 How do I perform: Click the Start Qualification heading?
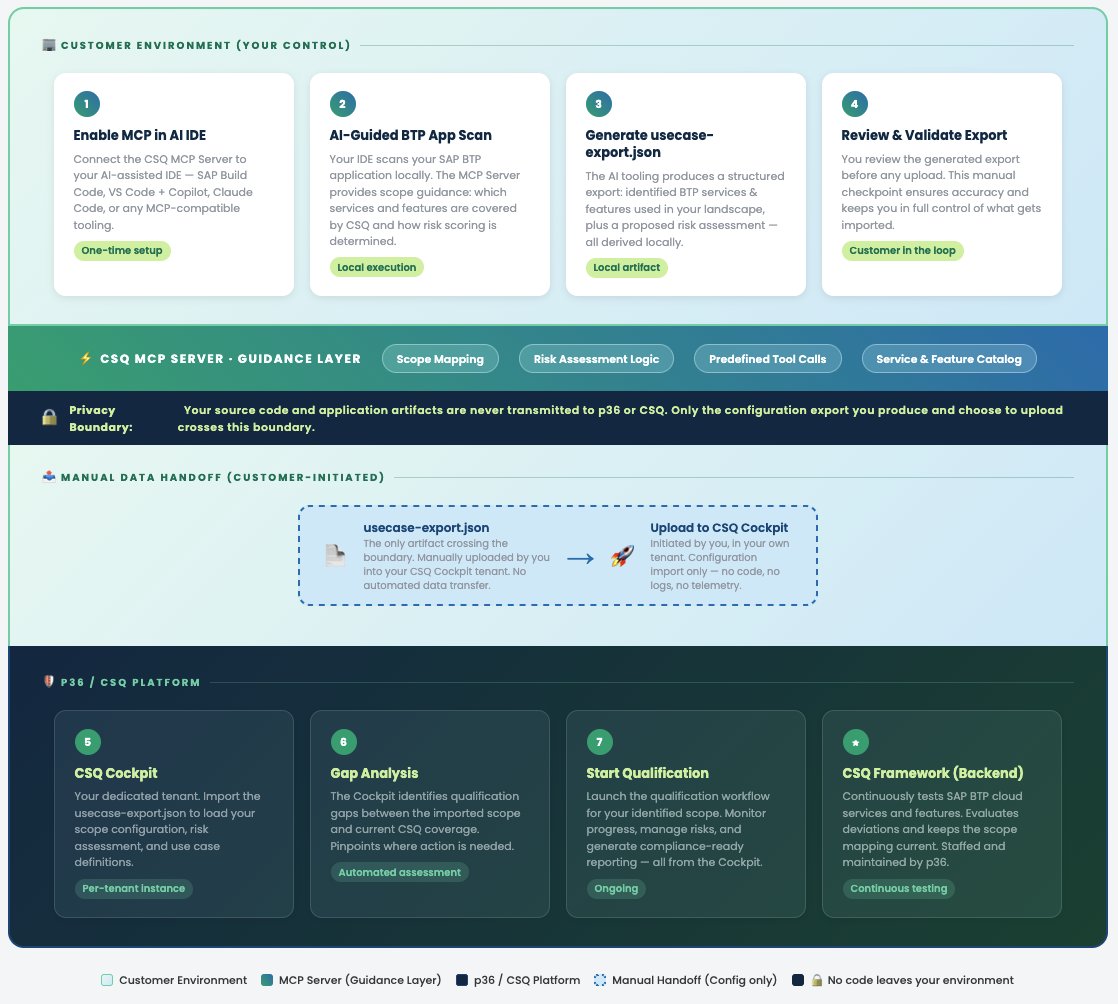pyautogui.click(x=647, y=773)
